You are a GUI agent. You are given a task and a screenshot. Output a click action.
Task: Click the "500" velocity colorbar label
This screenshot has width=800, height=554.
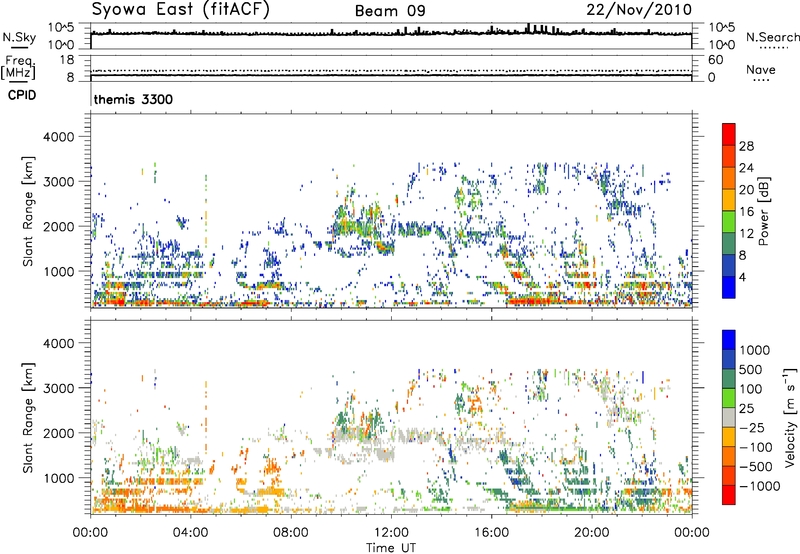(750, 369)
